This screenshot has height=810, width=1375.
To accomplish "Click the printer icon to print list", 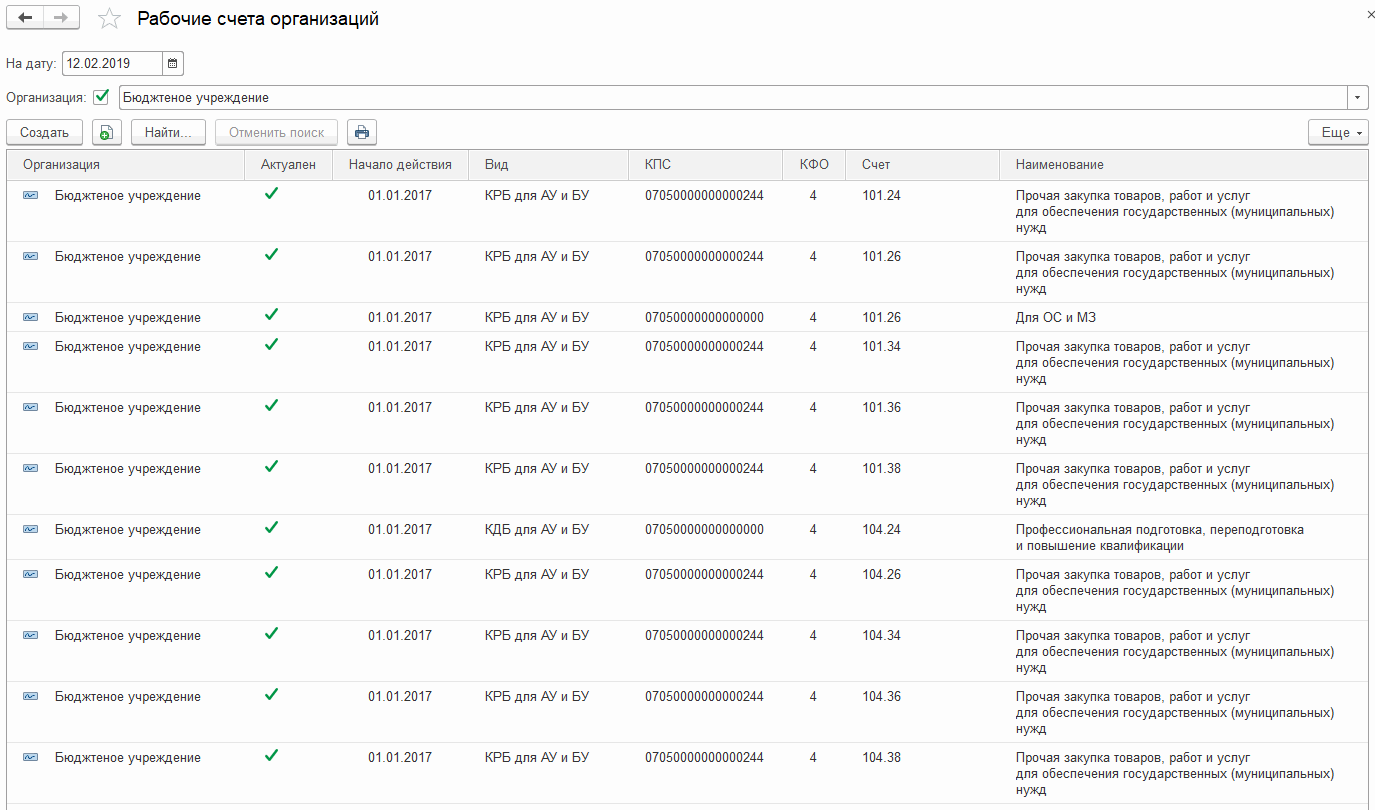I will pos(362,132).
